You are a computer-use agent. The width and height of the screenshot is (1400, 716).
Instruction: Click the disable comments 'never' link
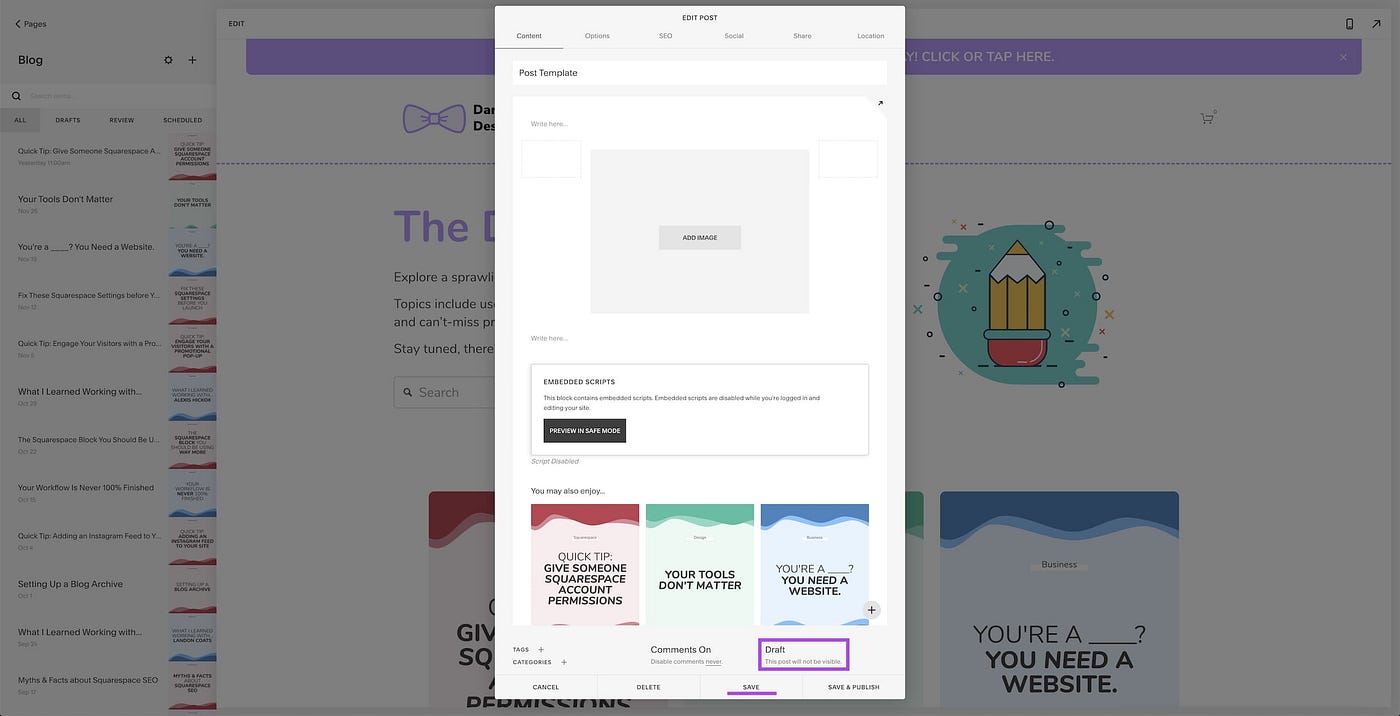pyautogui.click(x=713, y=662)
